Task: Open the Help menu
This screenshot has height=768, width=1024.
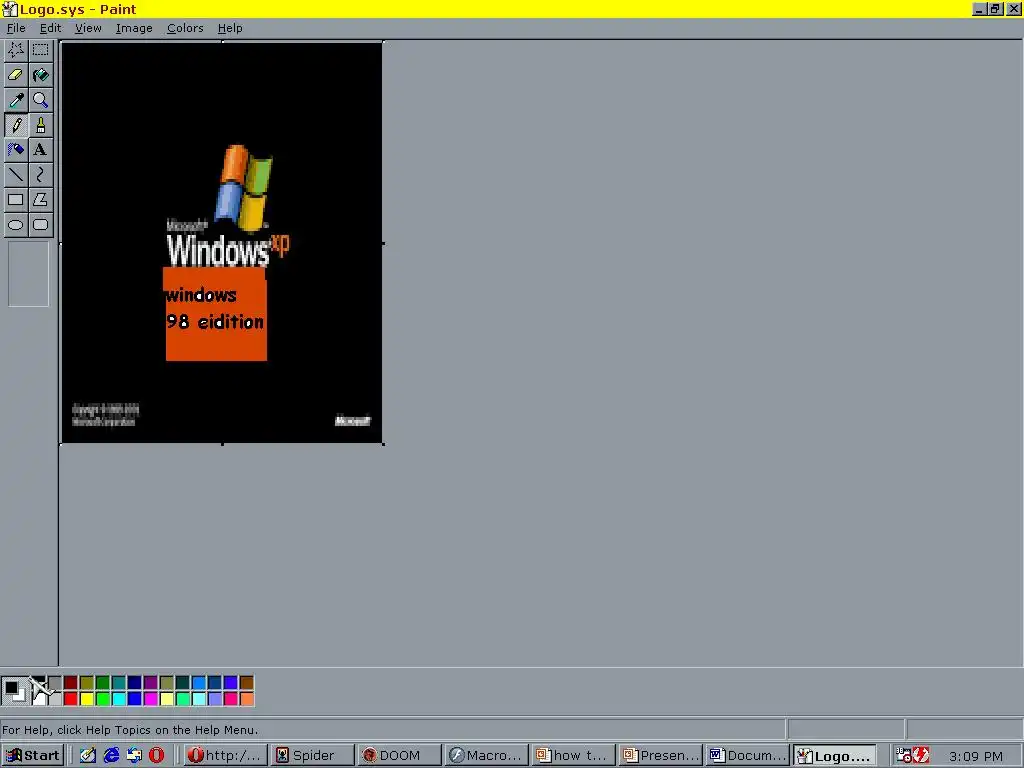Action: tap(230, 28)
